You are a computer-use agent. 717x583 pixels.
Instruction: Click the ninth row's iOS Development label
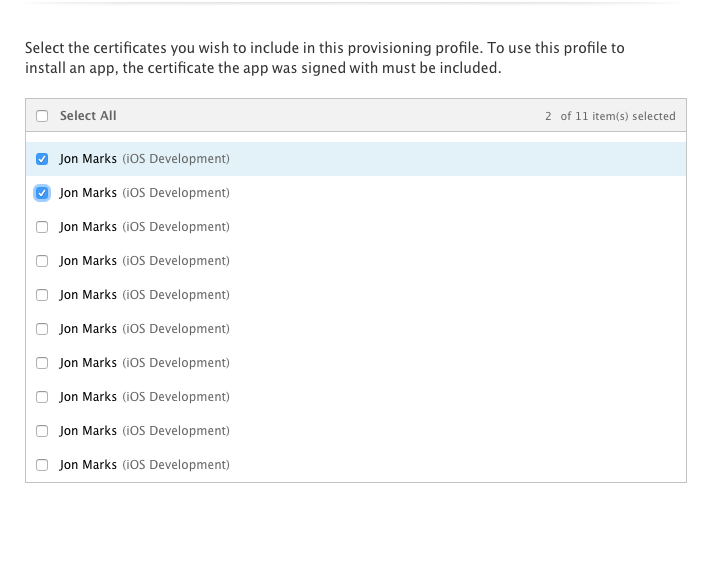click(176, 431)
